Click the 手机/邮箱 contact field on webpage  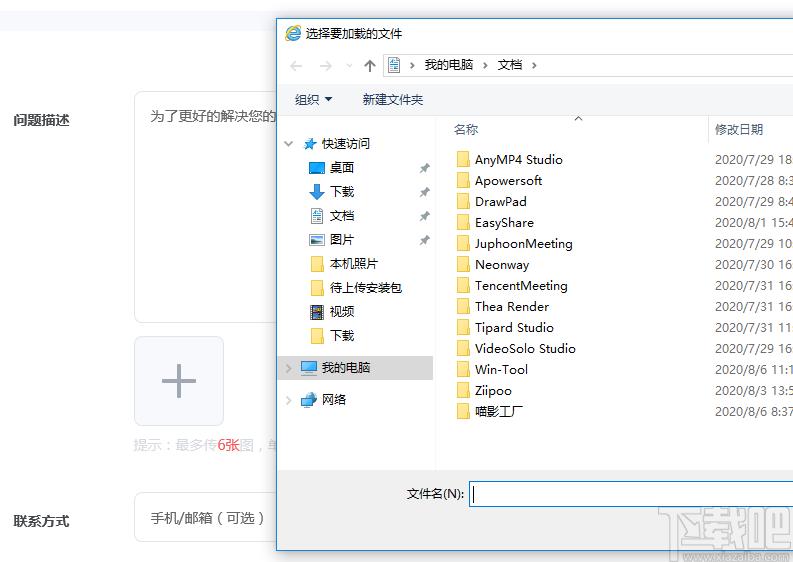[x=205, y=517]
